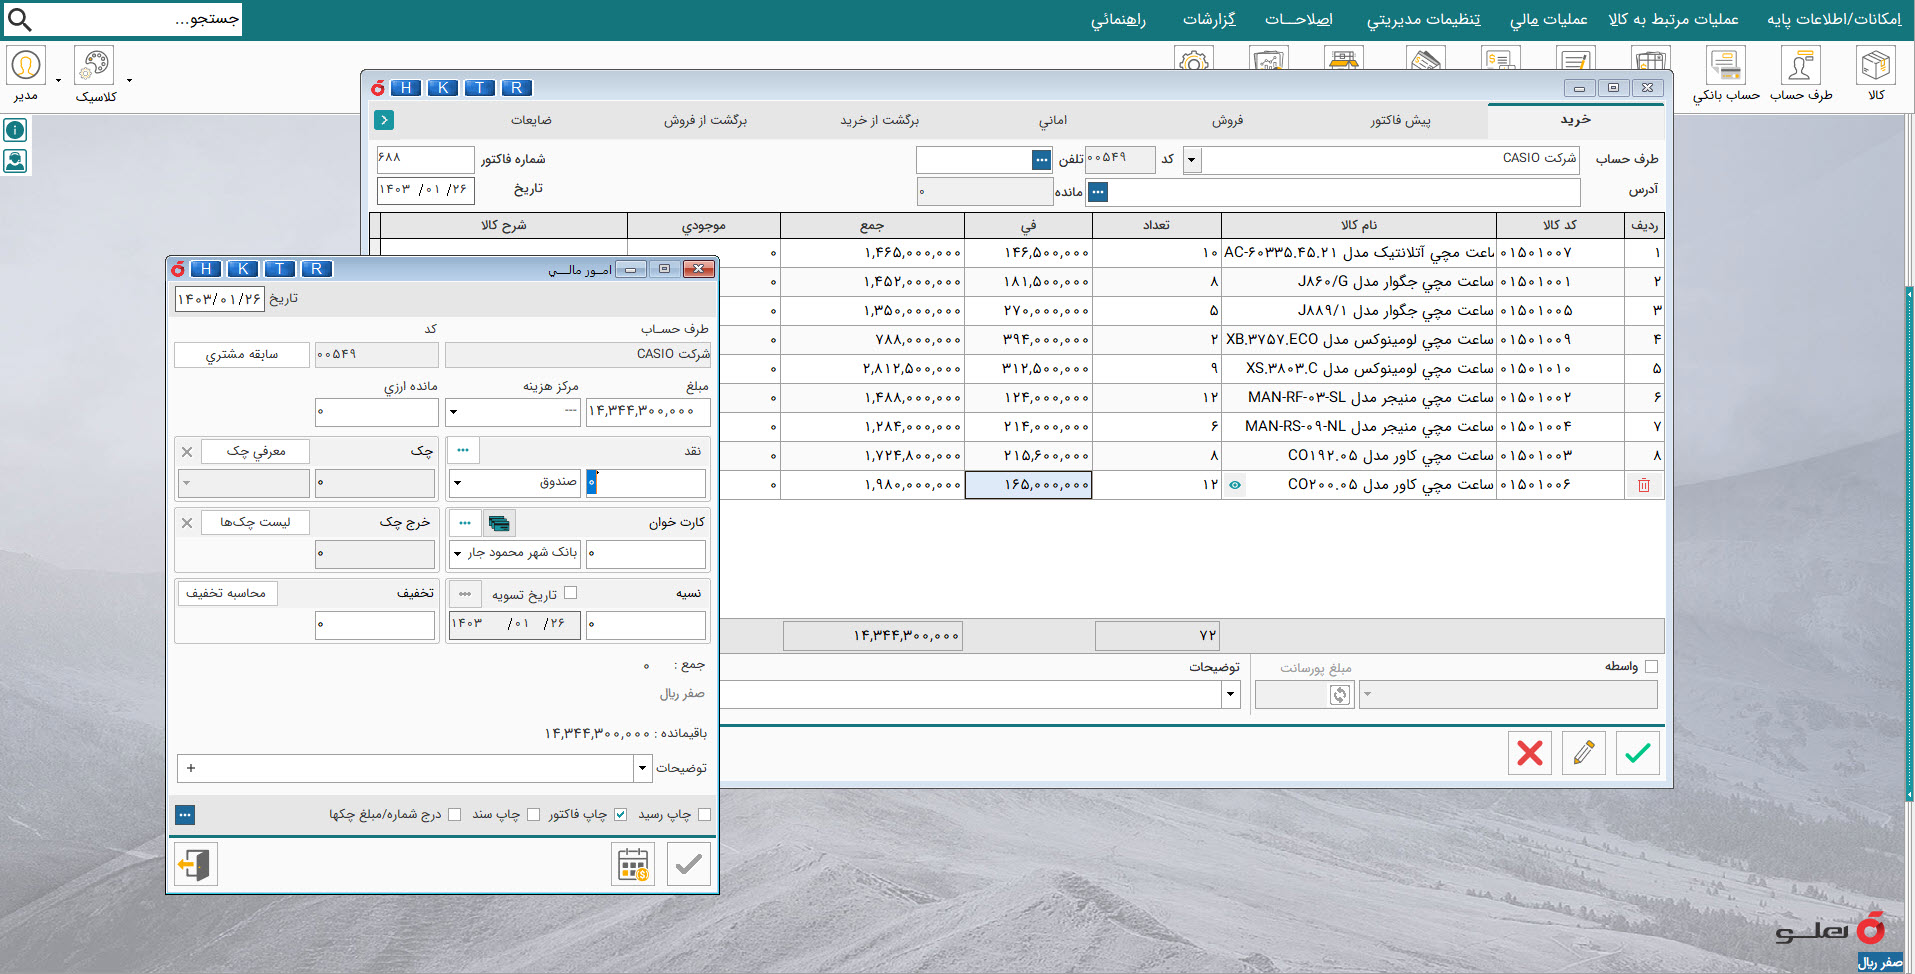Click the صفر ريال button at bottom right

point(1880,963)
